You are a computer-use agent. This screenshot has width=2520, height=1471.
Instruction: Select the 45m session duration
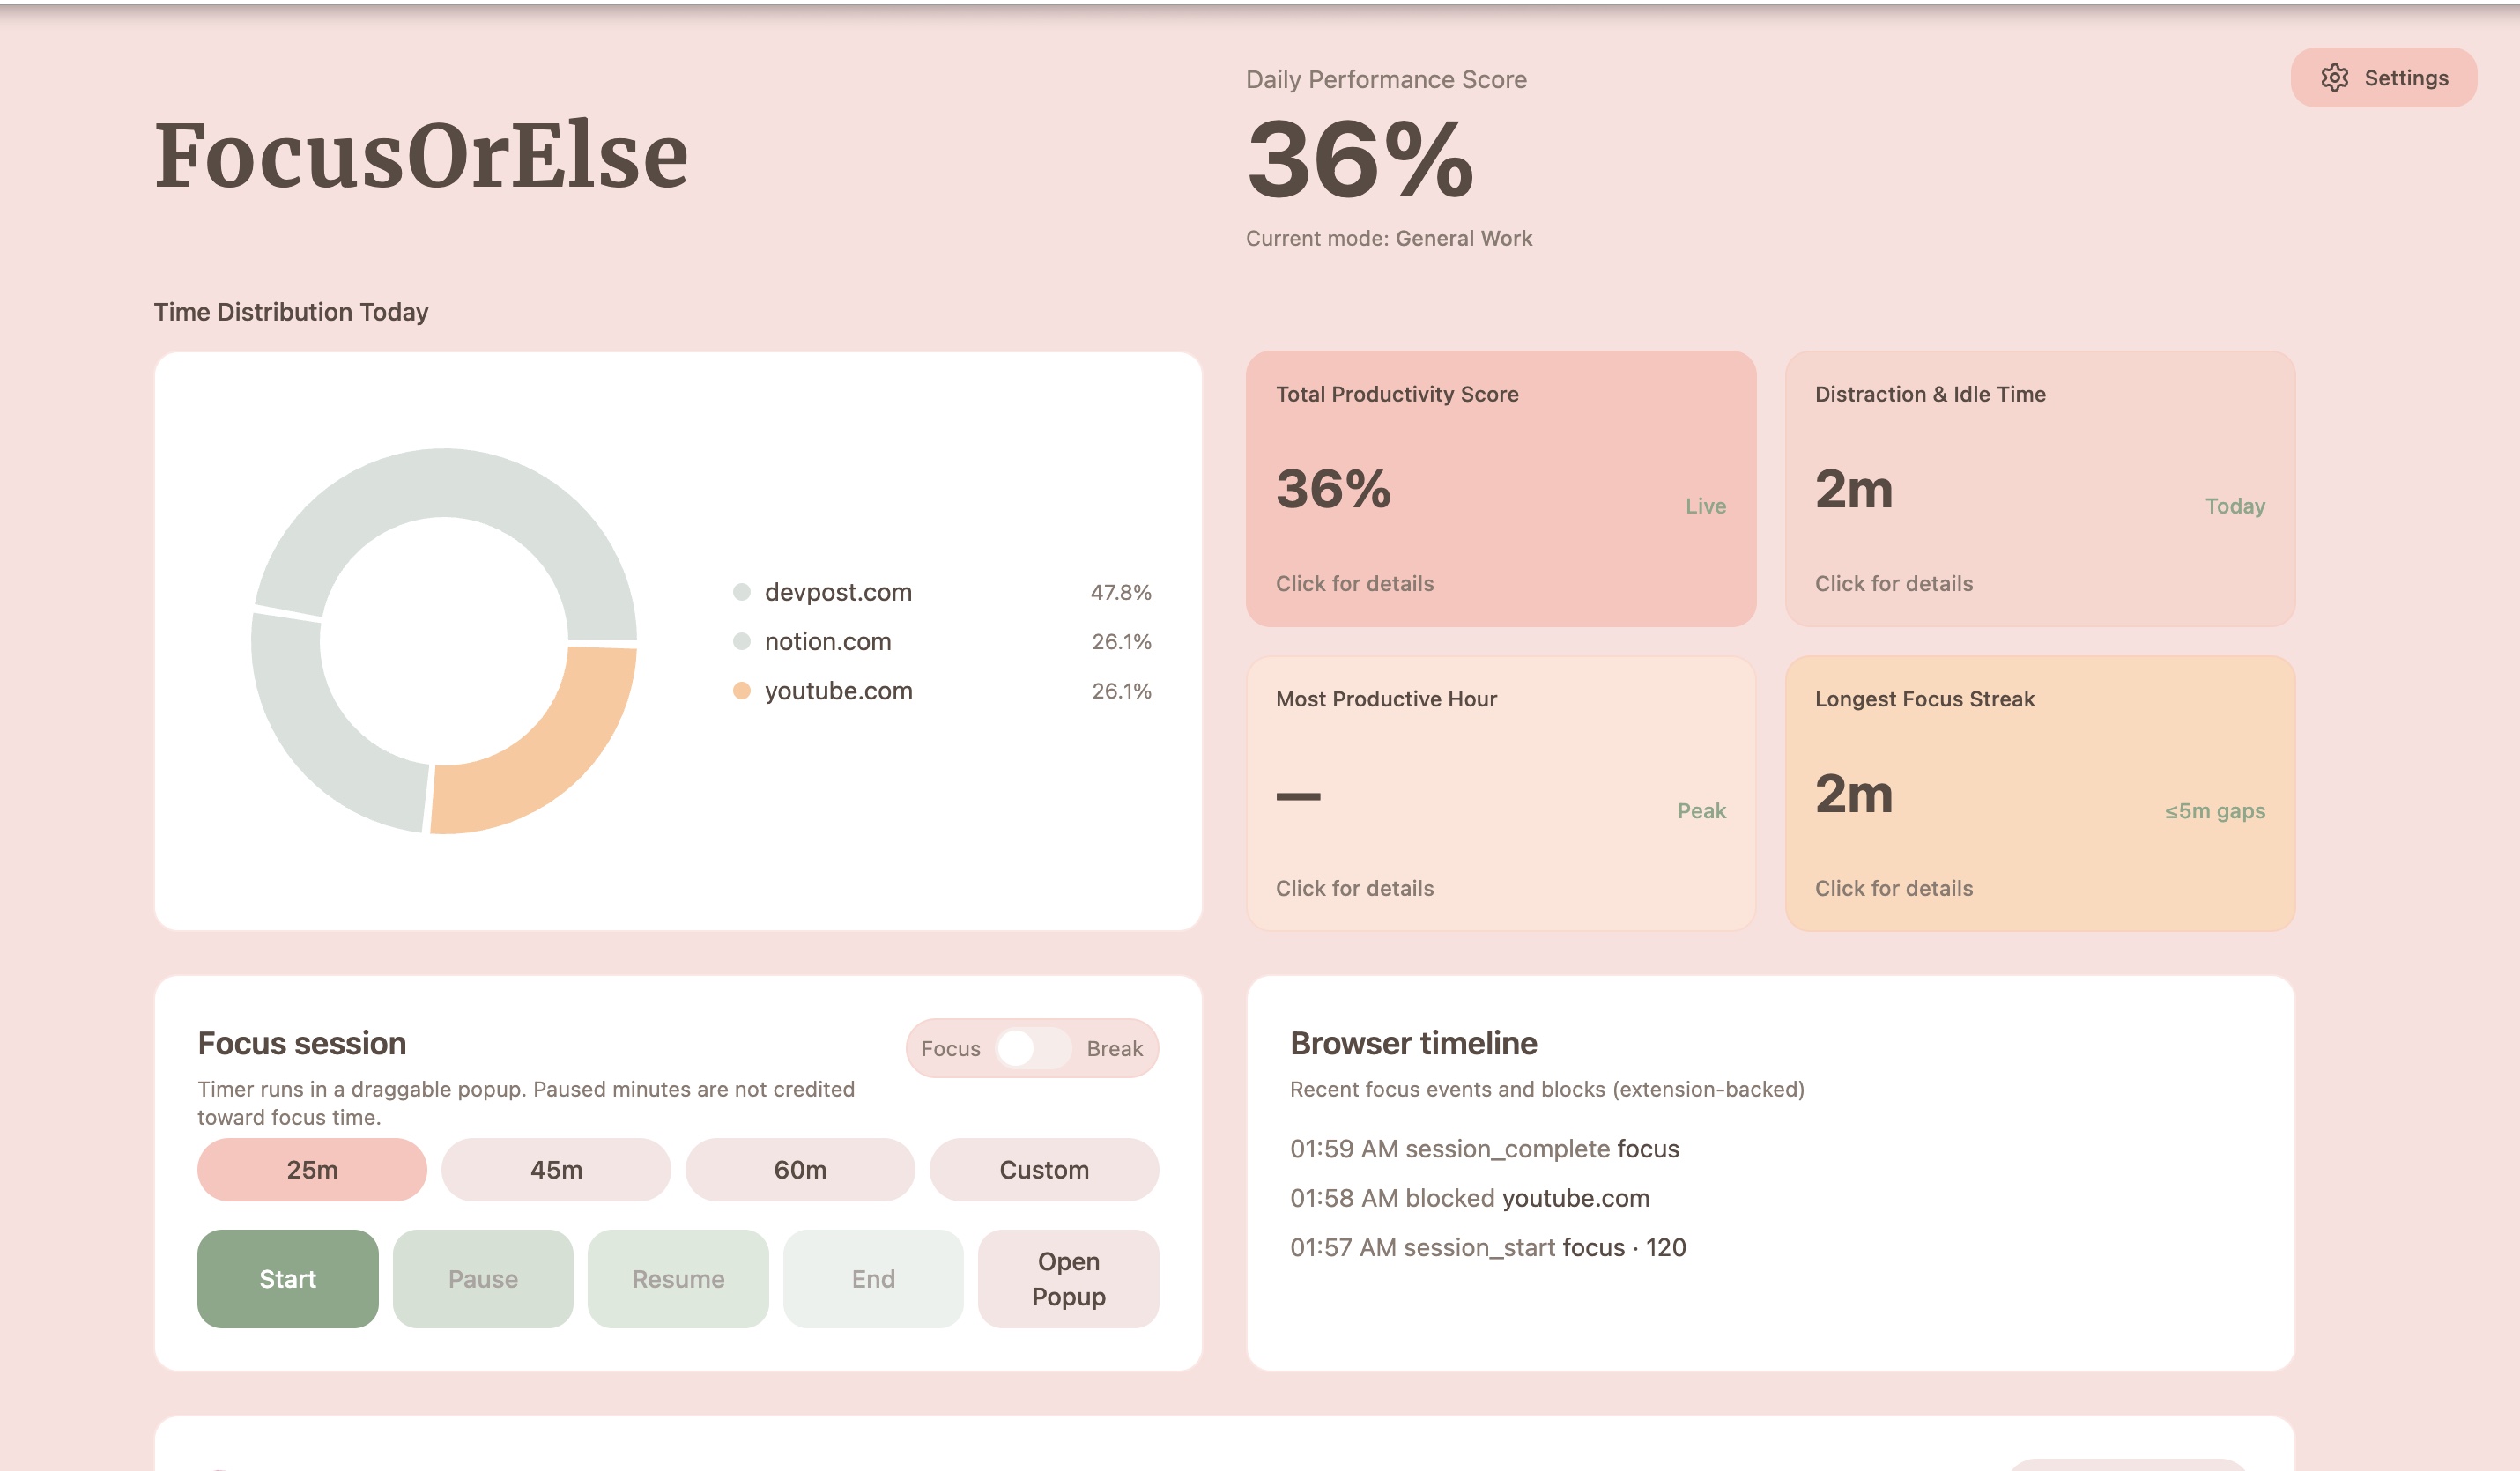(x=556, y=1169)
